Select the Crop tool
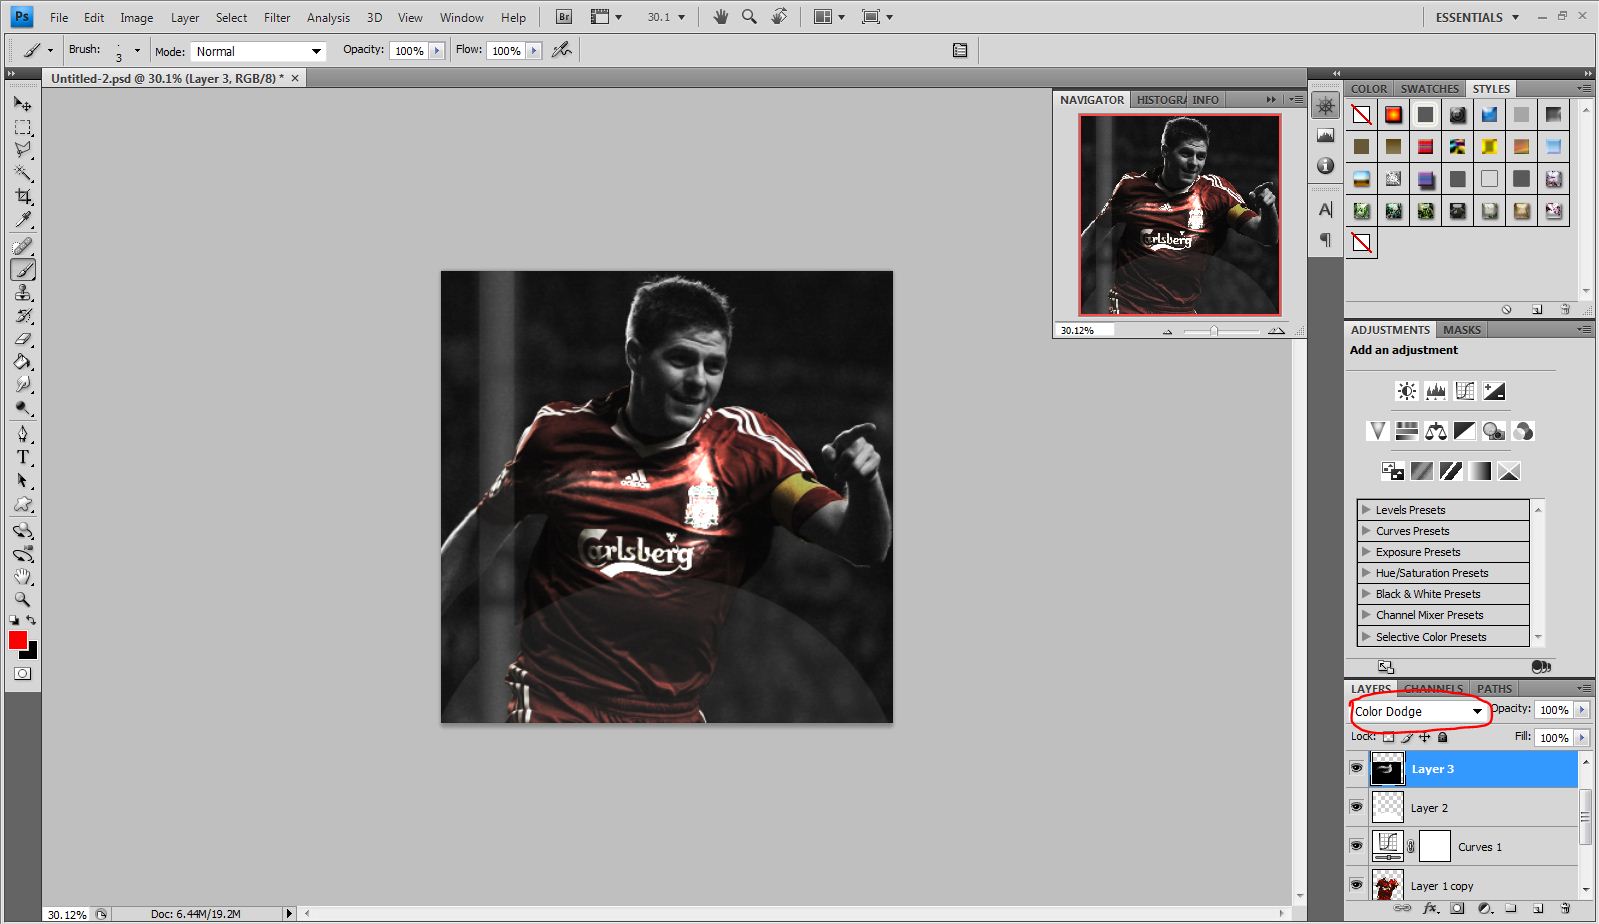The width and height of the screenshot is (1599, 924). tap(22, 197)
